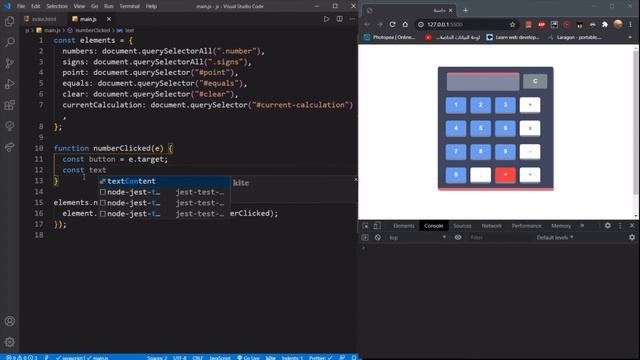The height and width of the screenshot is (360, 640).
Task: Open the Explorer view in the activity bar
Action: tap(9, 21)
